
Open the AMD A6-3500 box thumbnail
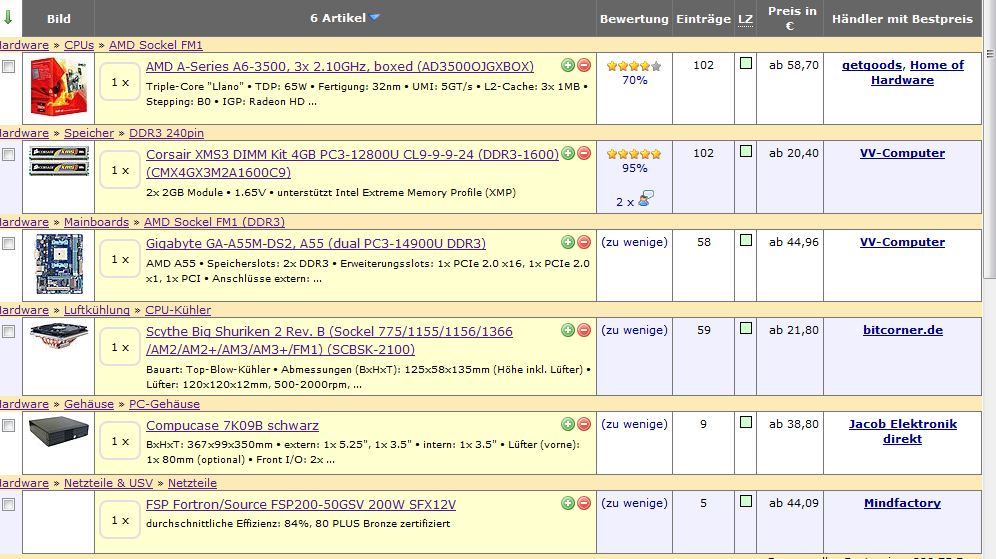[x=58, y=86]
